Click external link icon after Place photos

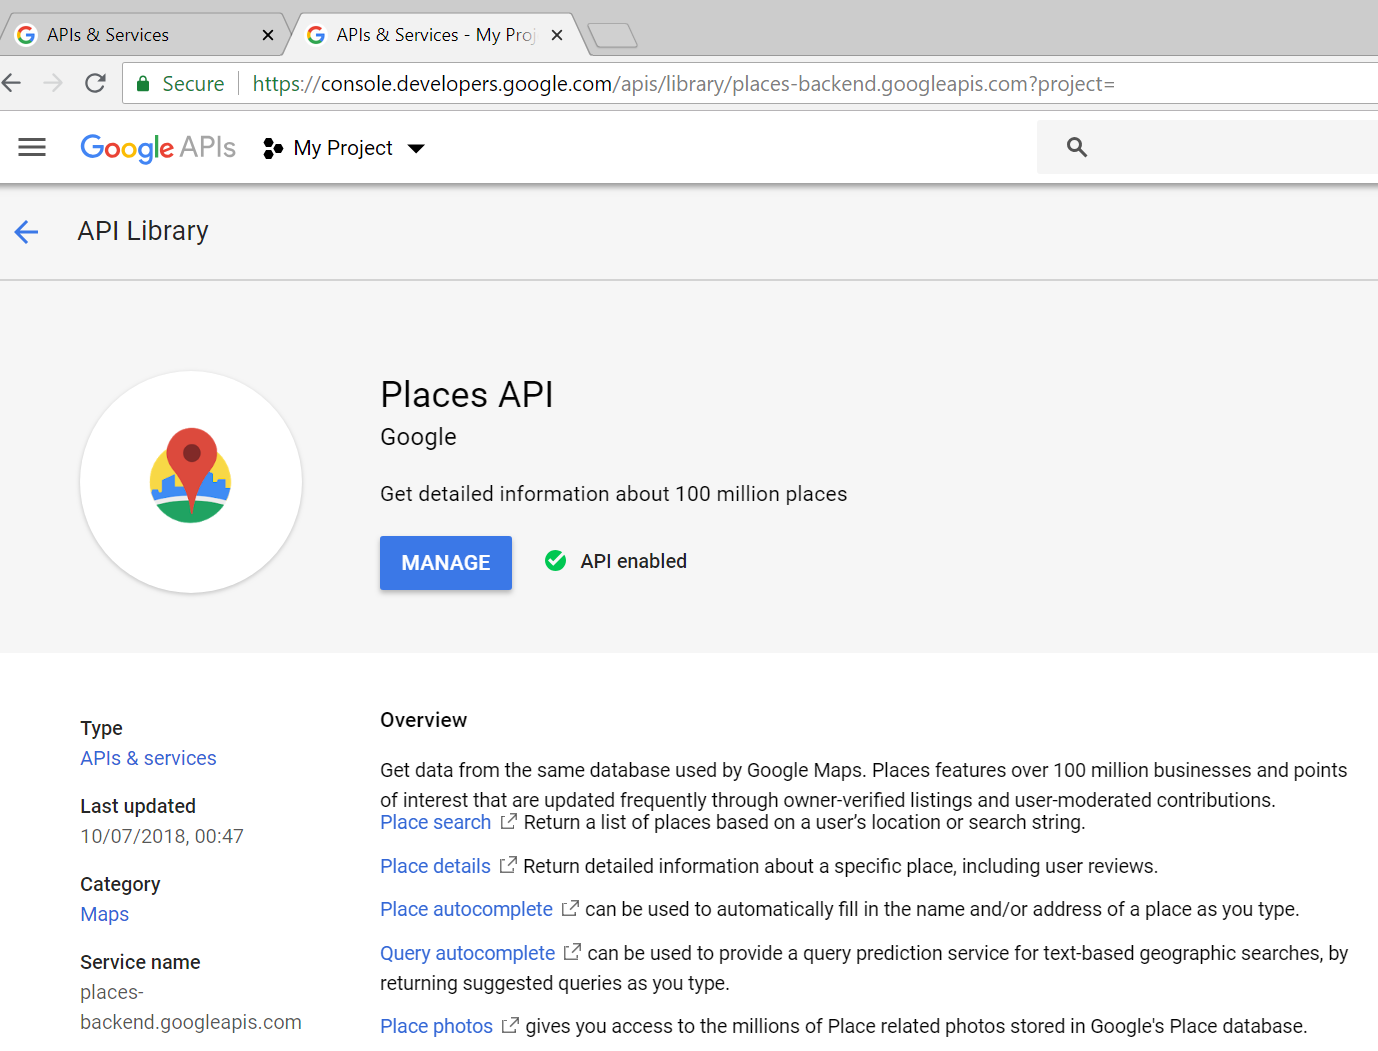click(510, 1025)
